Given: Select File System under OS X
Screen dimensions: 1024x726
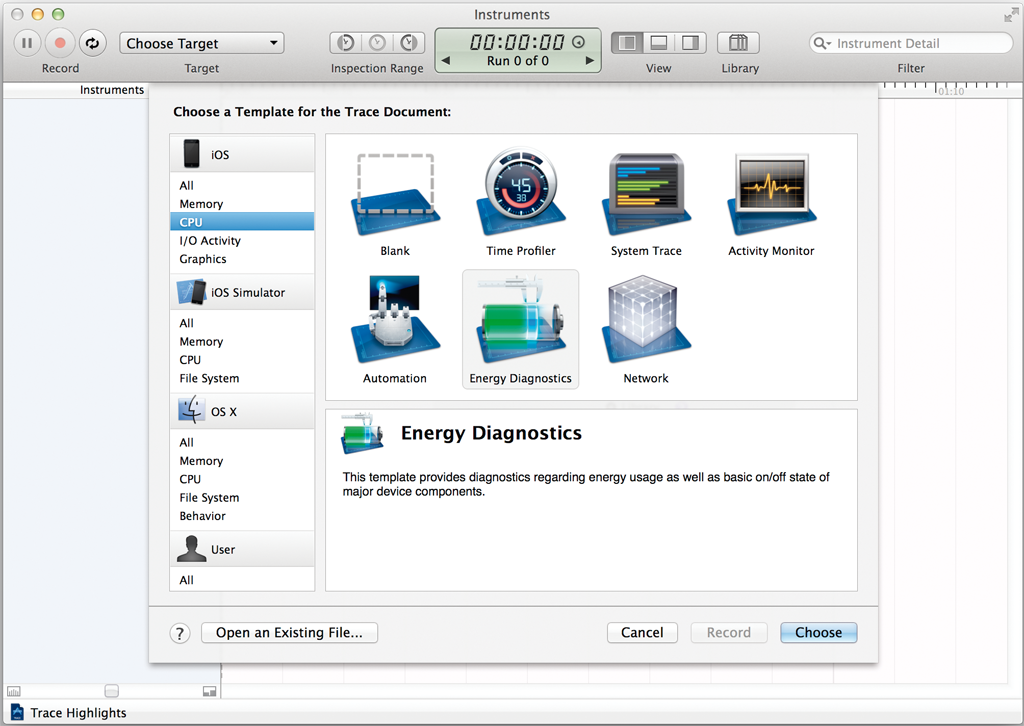Looking at the screenshot, I should point(242,497).
